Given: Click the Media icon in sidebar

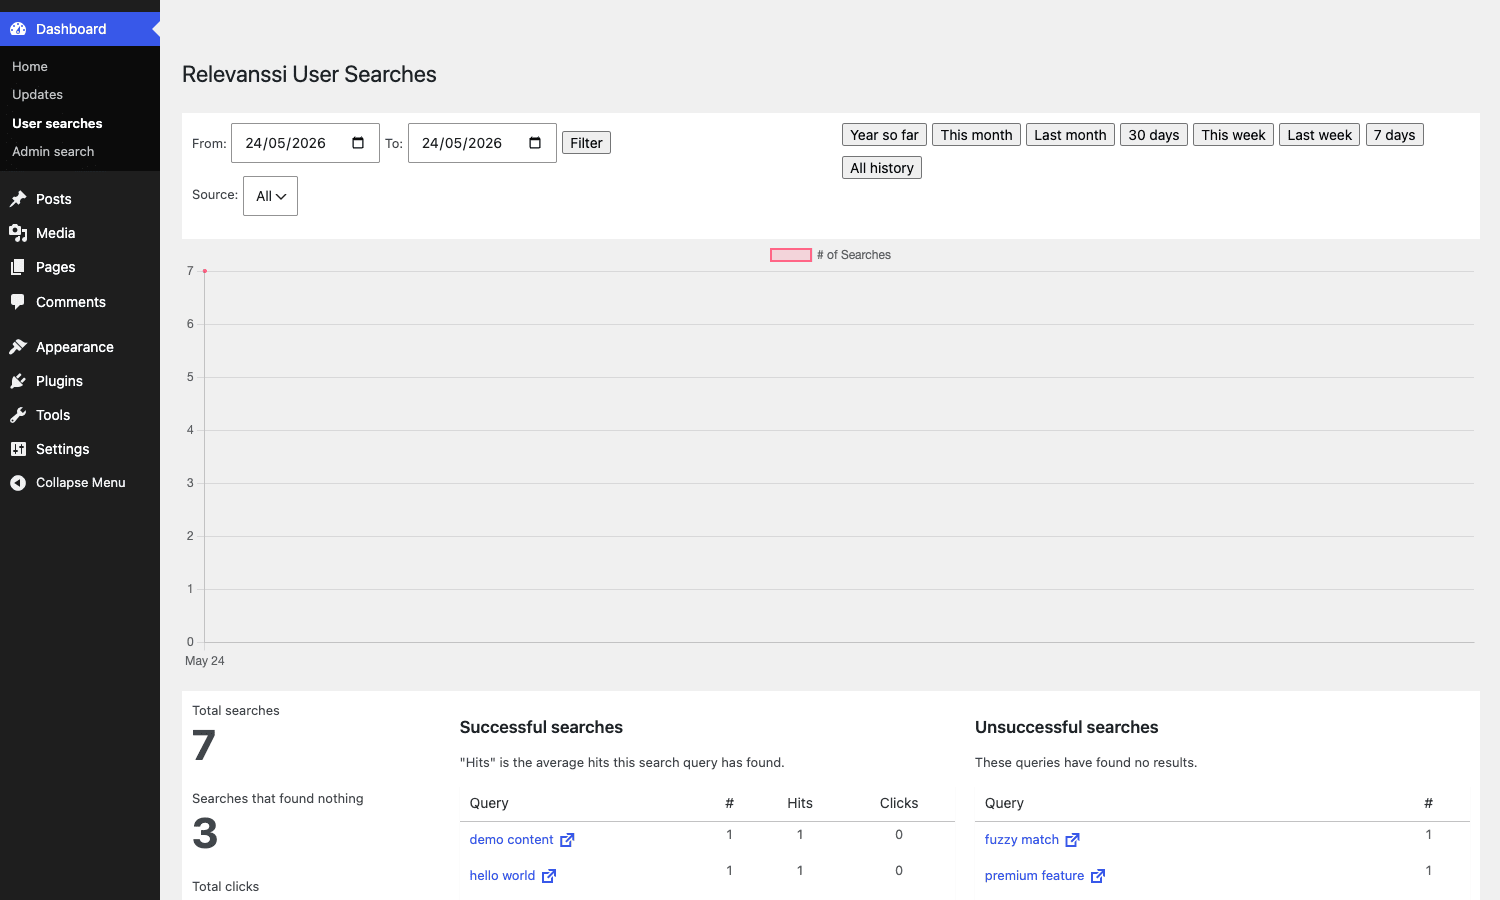Looking at the screenshot, I should click(18, 233).
